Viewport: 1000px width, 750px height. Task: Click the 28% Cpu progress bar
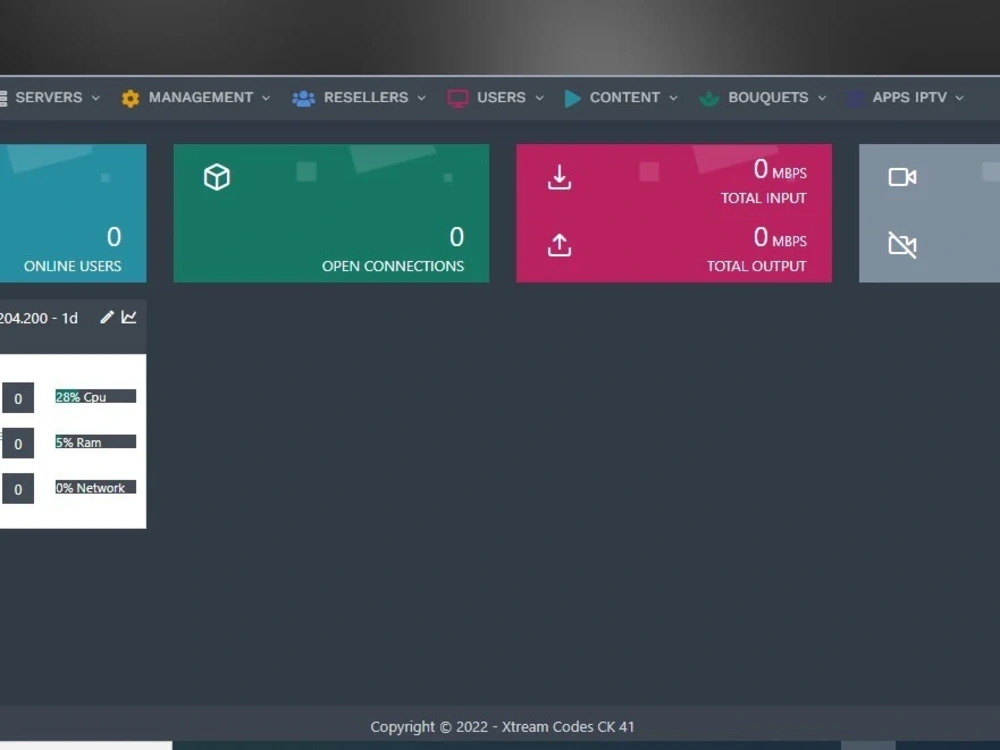(x=94, y=396)
